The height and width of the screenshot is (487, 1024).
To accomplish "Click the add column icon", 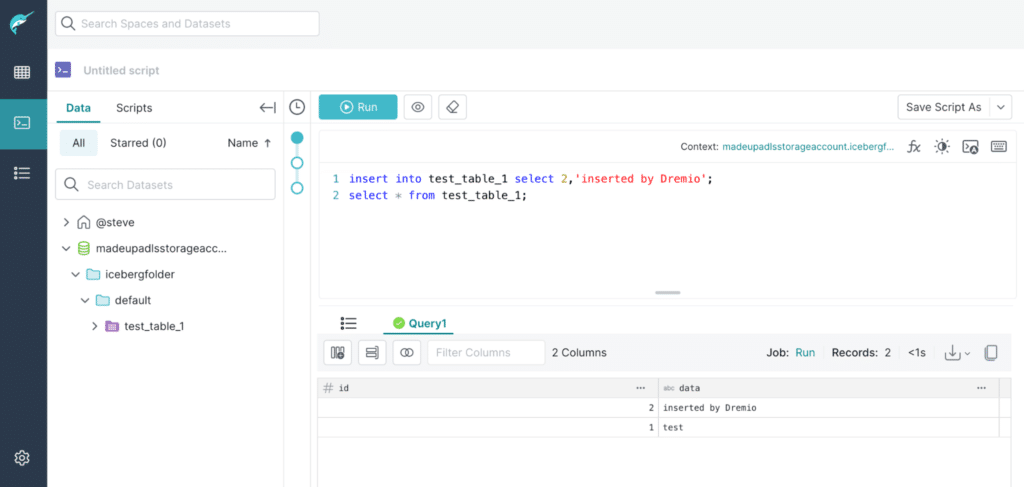I will pyautogui.click(x=338, y=353).
